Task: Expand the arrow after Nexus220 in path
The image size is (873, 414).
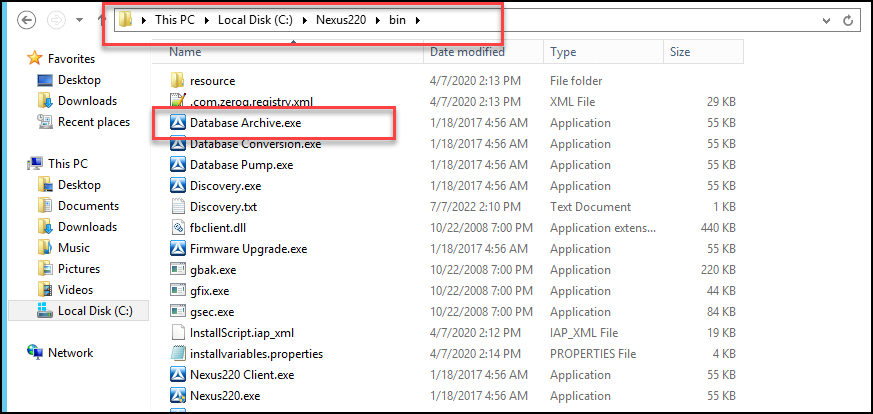Action: tap(379, 21)
